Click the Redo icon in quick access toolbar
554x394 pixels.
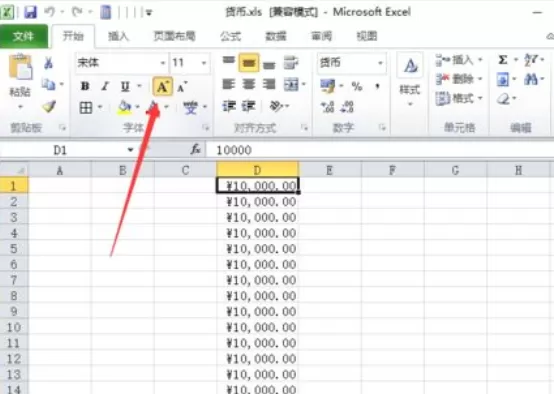(x=77, y=12)
